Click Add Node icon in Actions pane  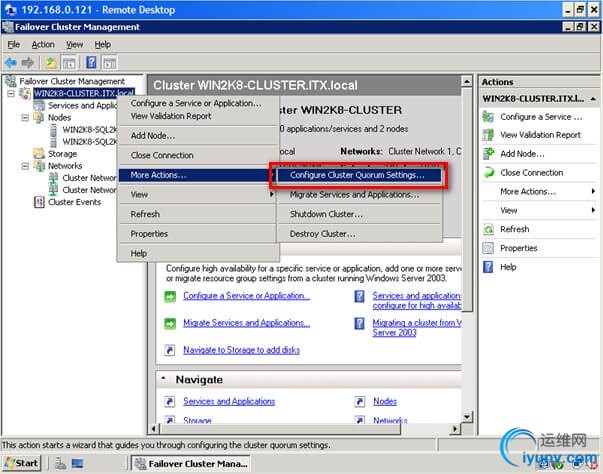tap(488, 153)
